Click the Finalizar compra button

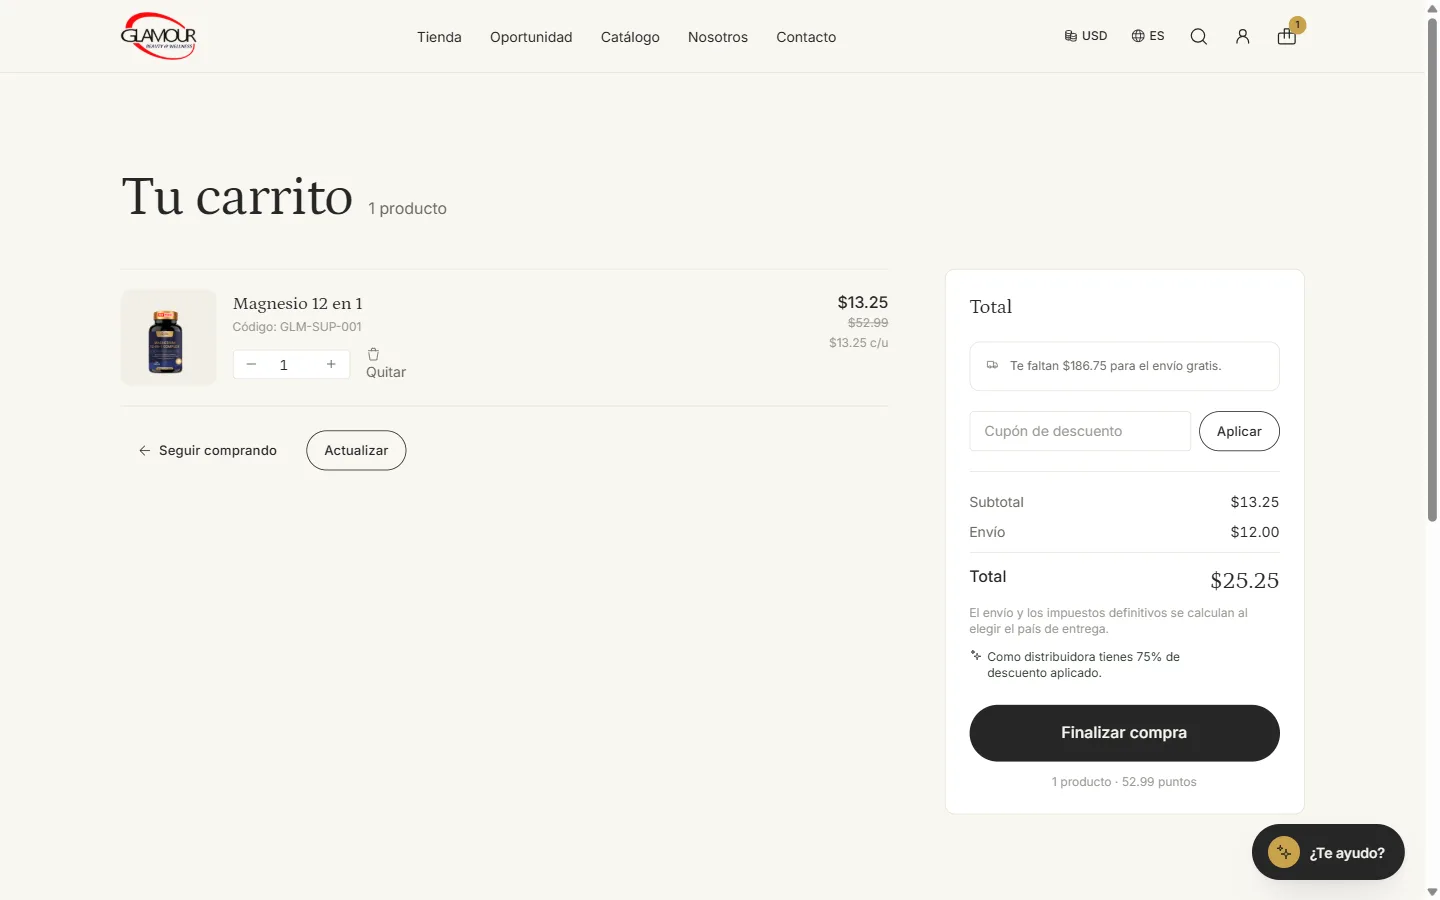pos(1124,733)
